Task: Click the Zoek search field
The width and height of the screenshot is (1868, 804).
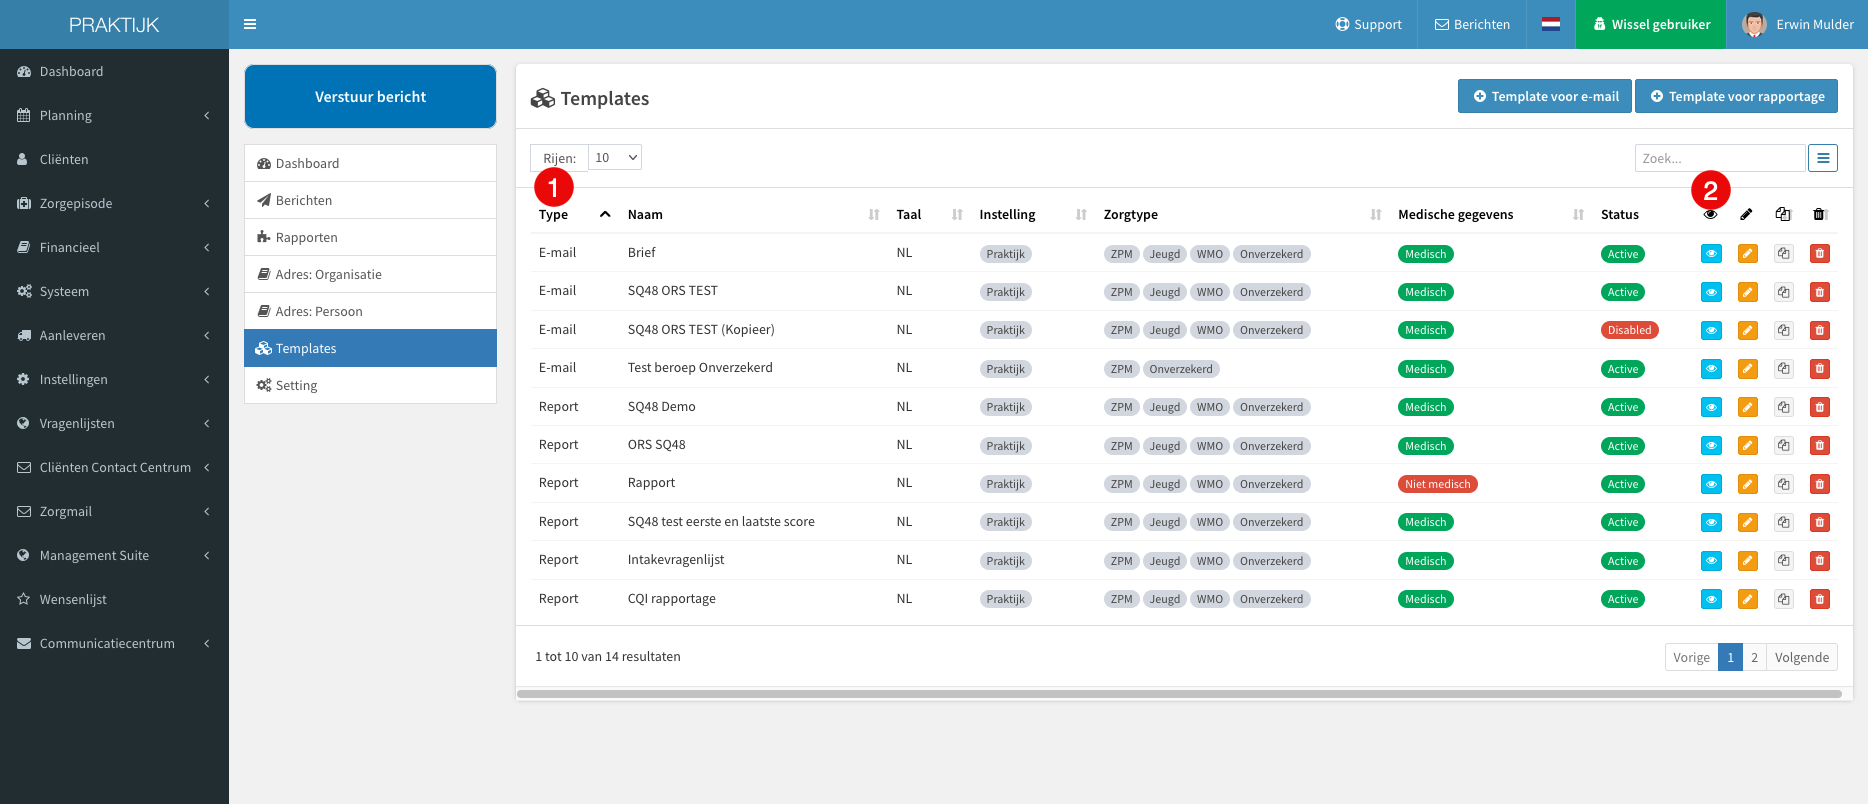Action: [x=1720, y=158]
